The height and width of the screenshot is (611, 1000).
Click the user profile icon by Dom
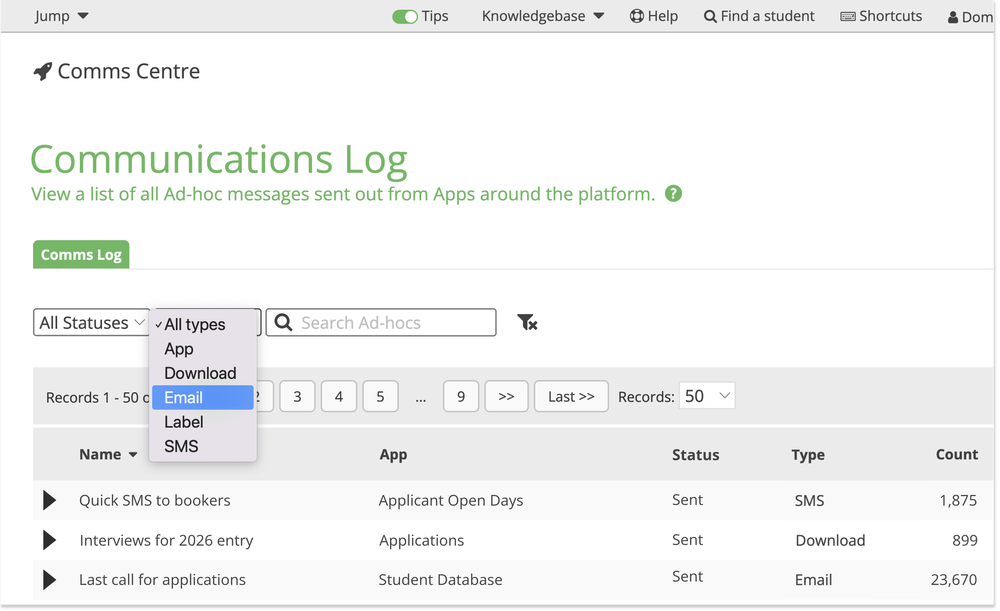point(953,17)
